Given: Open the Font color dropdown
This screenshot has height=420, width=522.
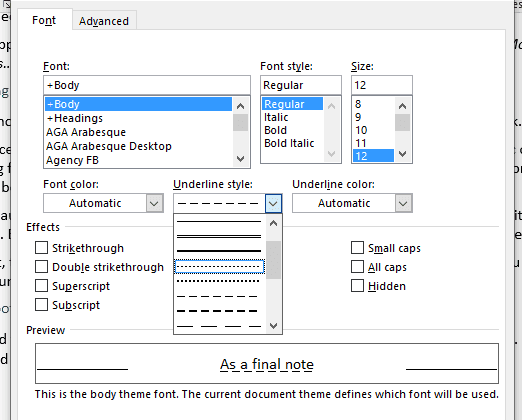Looking at the screenshot, I should [154, 203].
